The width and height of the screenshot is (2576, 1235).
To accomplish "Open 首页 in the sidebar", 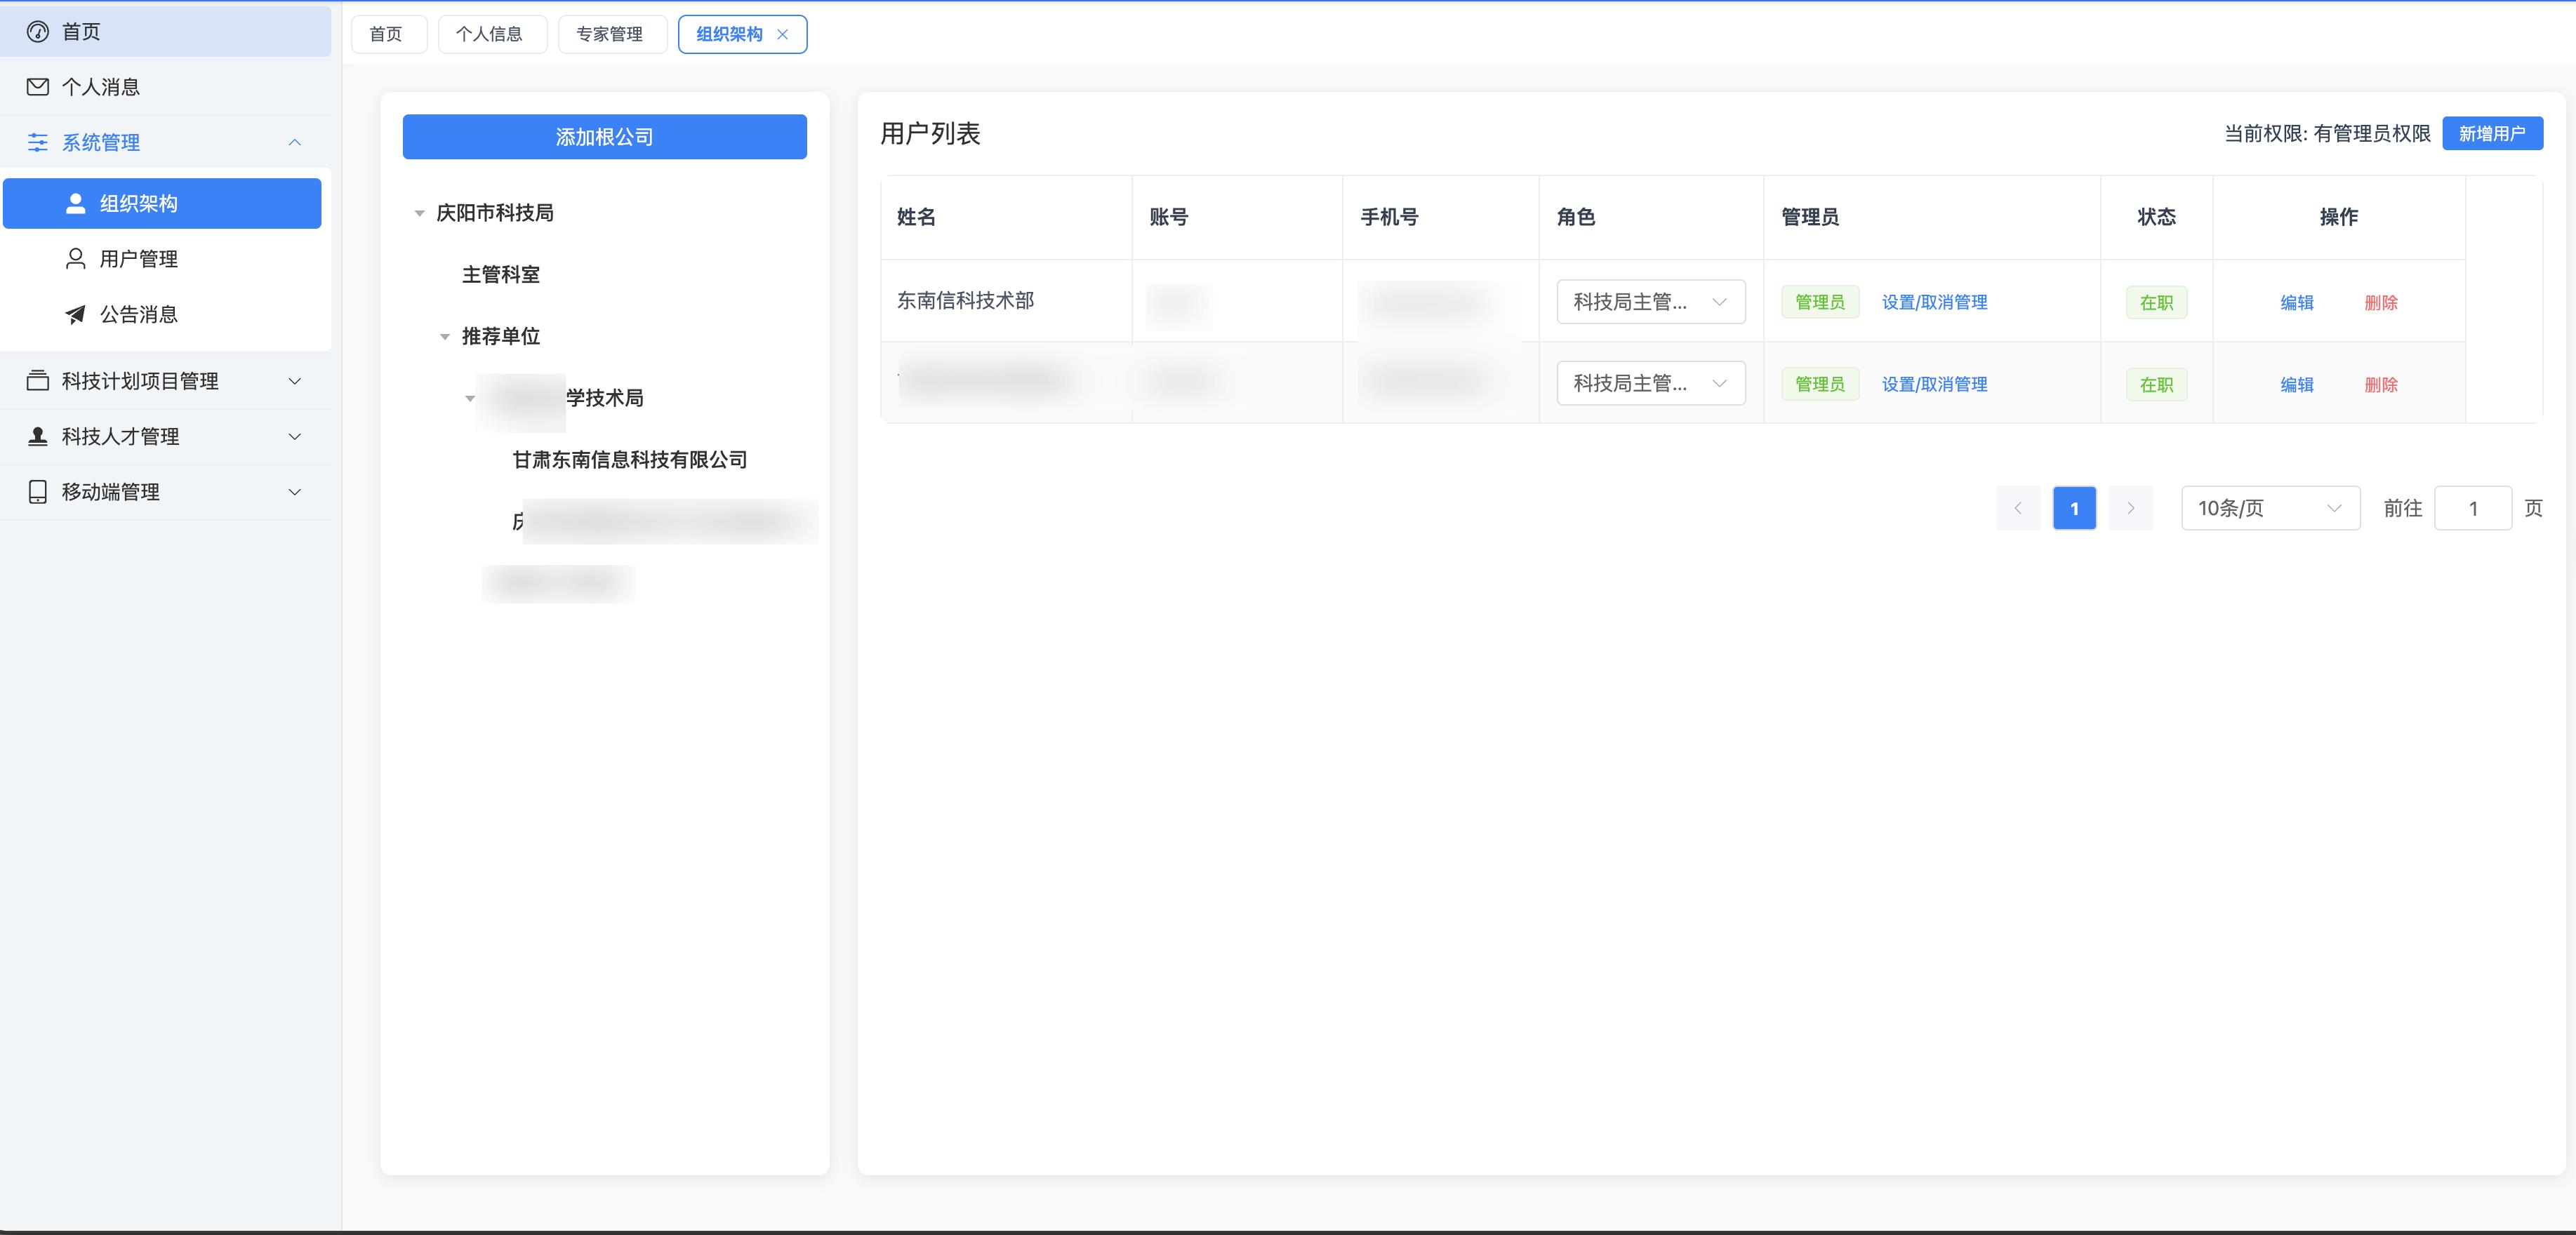I will (166, 32).
